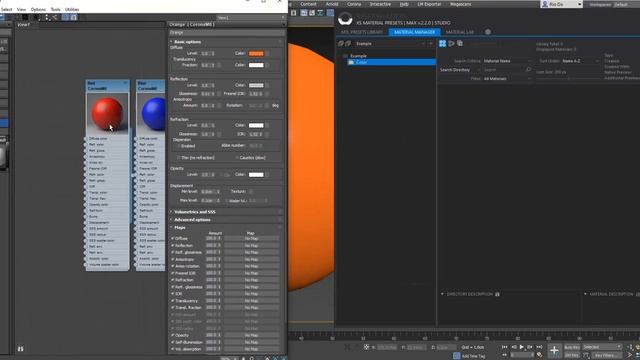Screen dimensions: 640x360
Task: Click the second library icon left of Example
Action: (348, 43)
